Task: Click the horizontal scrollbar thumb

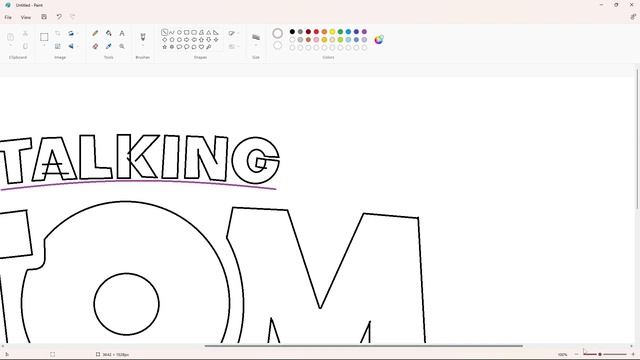Action: (x=364, y=346)
